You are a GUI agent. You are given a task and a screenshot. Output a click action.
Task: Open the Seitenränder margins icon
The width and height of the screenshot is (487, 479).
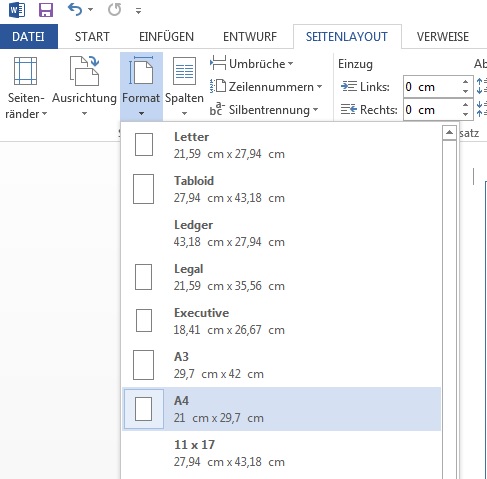25,71
